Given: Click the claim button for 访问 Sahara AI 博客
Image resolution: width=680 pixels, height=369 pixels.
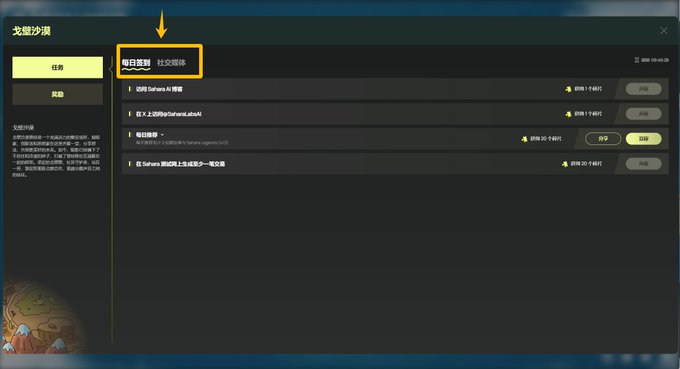Looking at the screenshot, I should click(x=644, y=89).
